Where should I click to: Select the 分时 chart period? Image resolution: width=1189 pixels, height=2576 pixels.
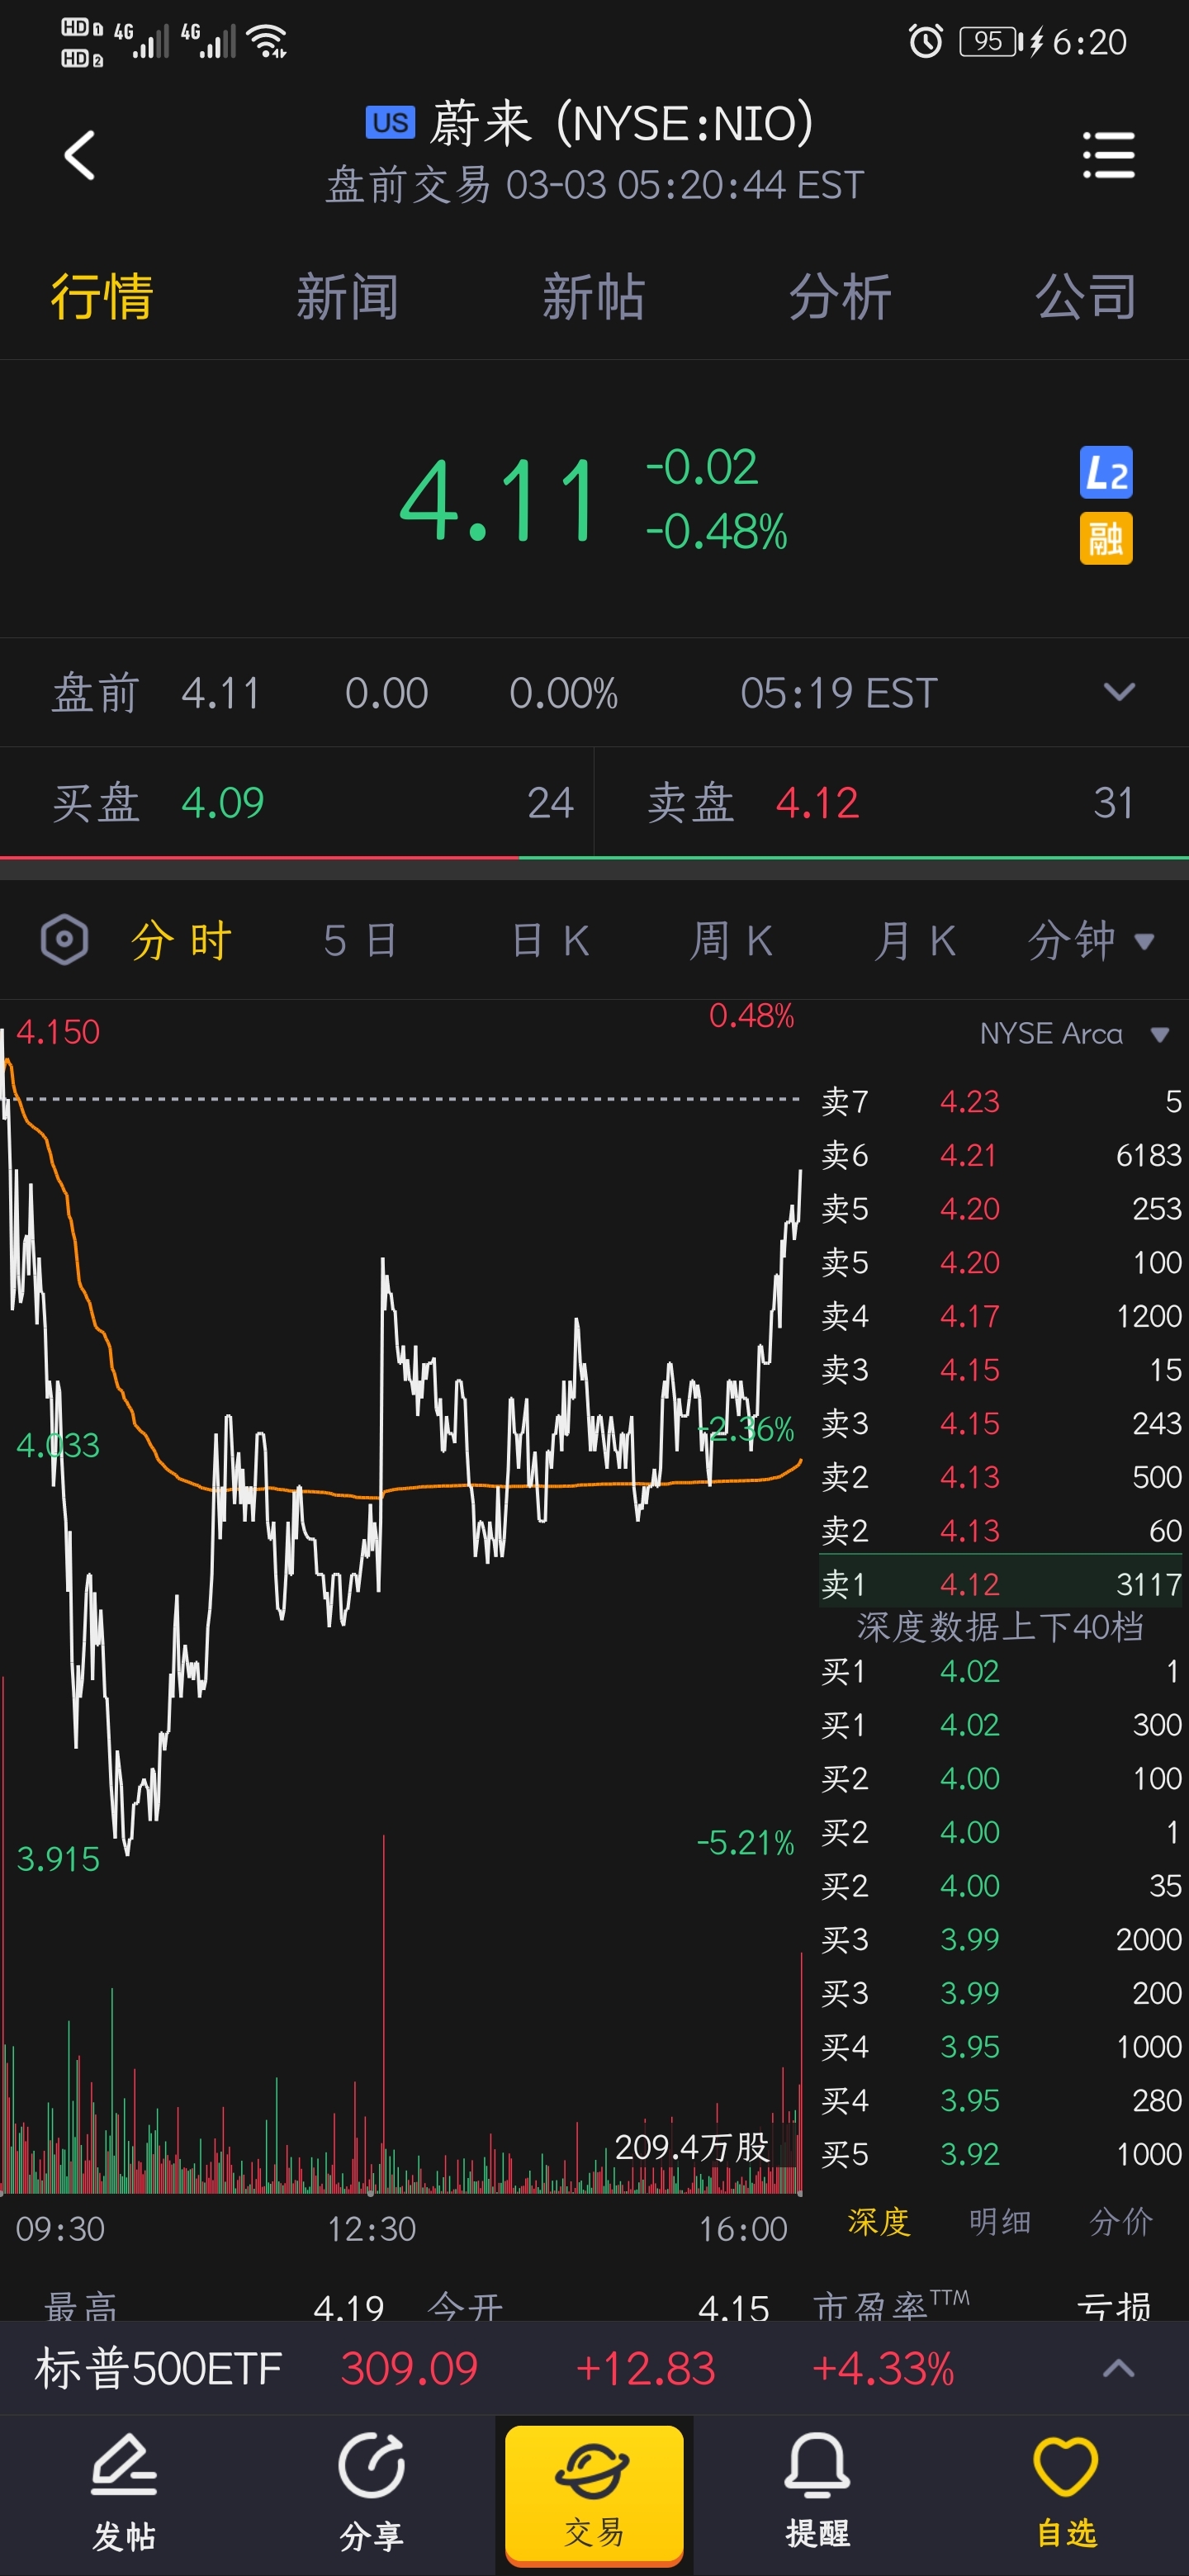(182, 941)
